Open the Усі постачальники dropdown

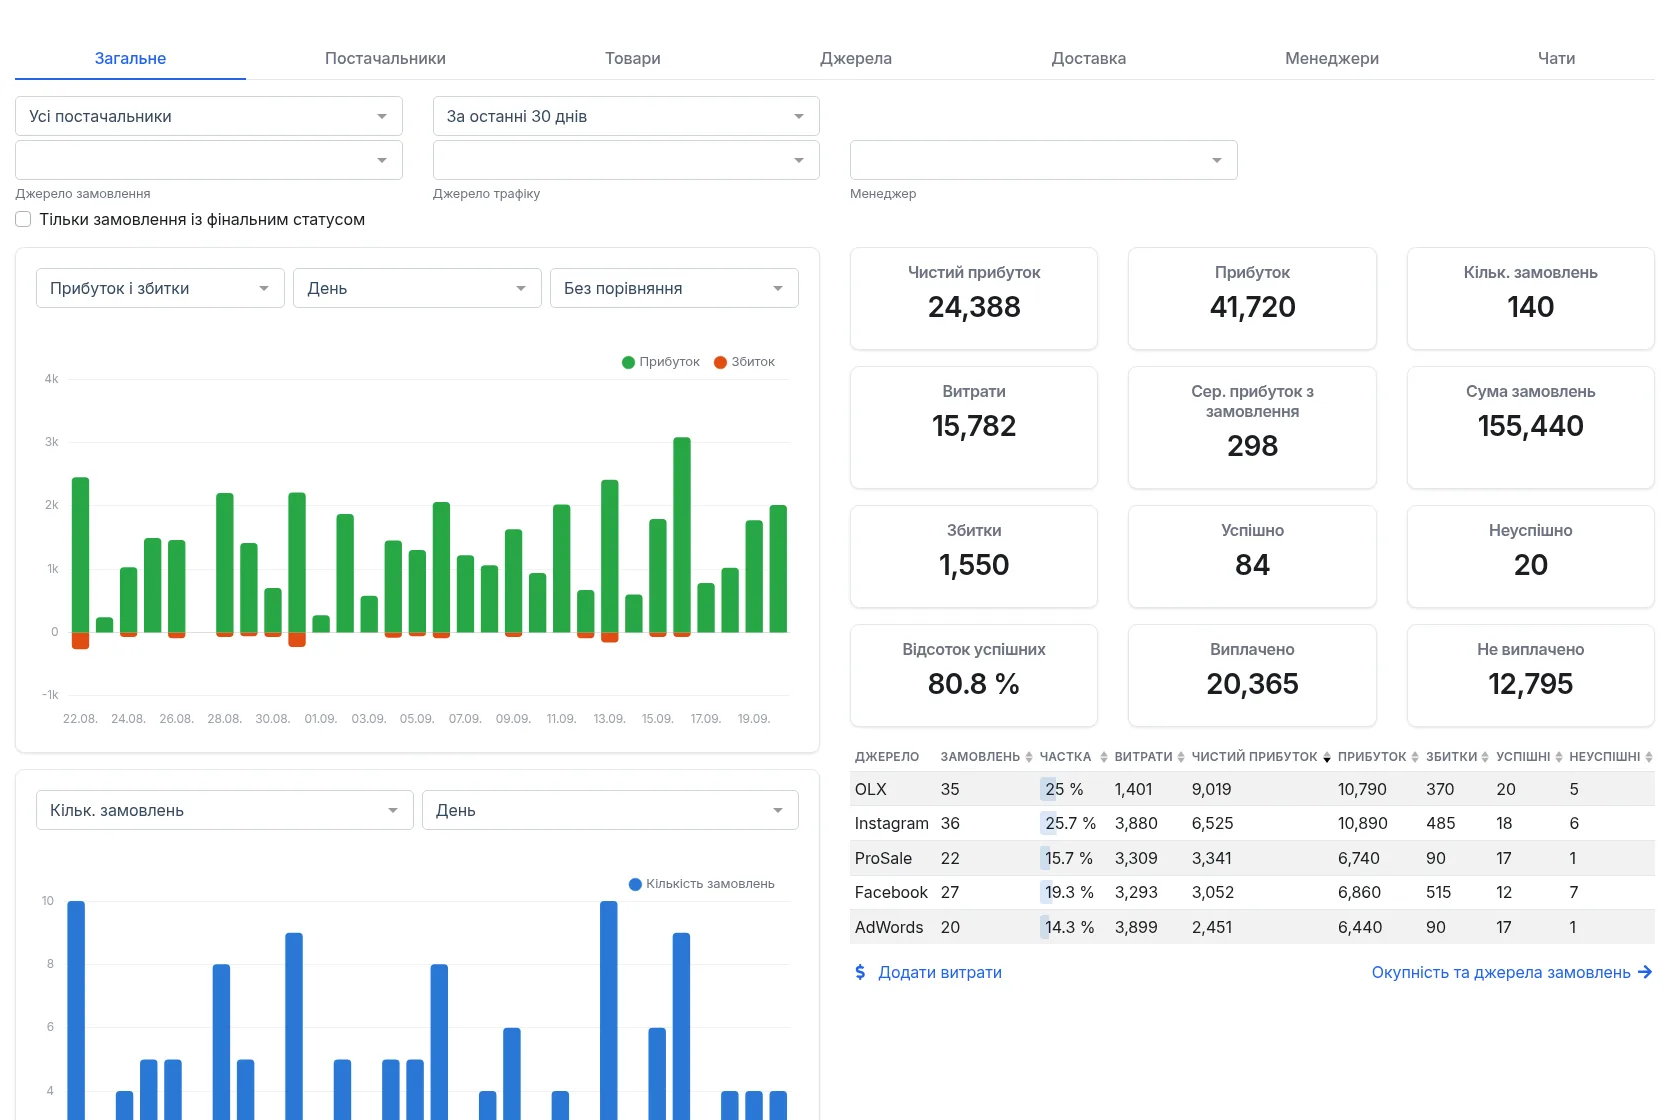(209, 116)
